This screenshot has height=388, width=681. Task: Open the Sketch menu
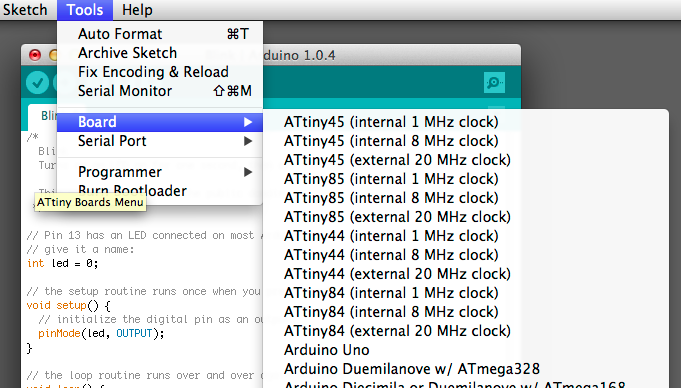pyautogui.click(x=25, y=10)
